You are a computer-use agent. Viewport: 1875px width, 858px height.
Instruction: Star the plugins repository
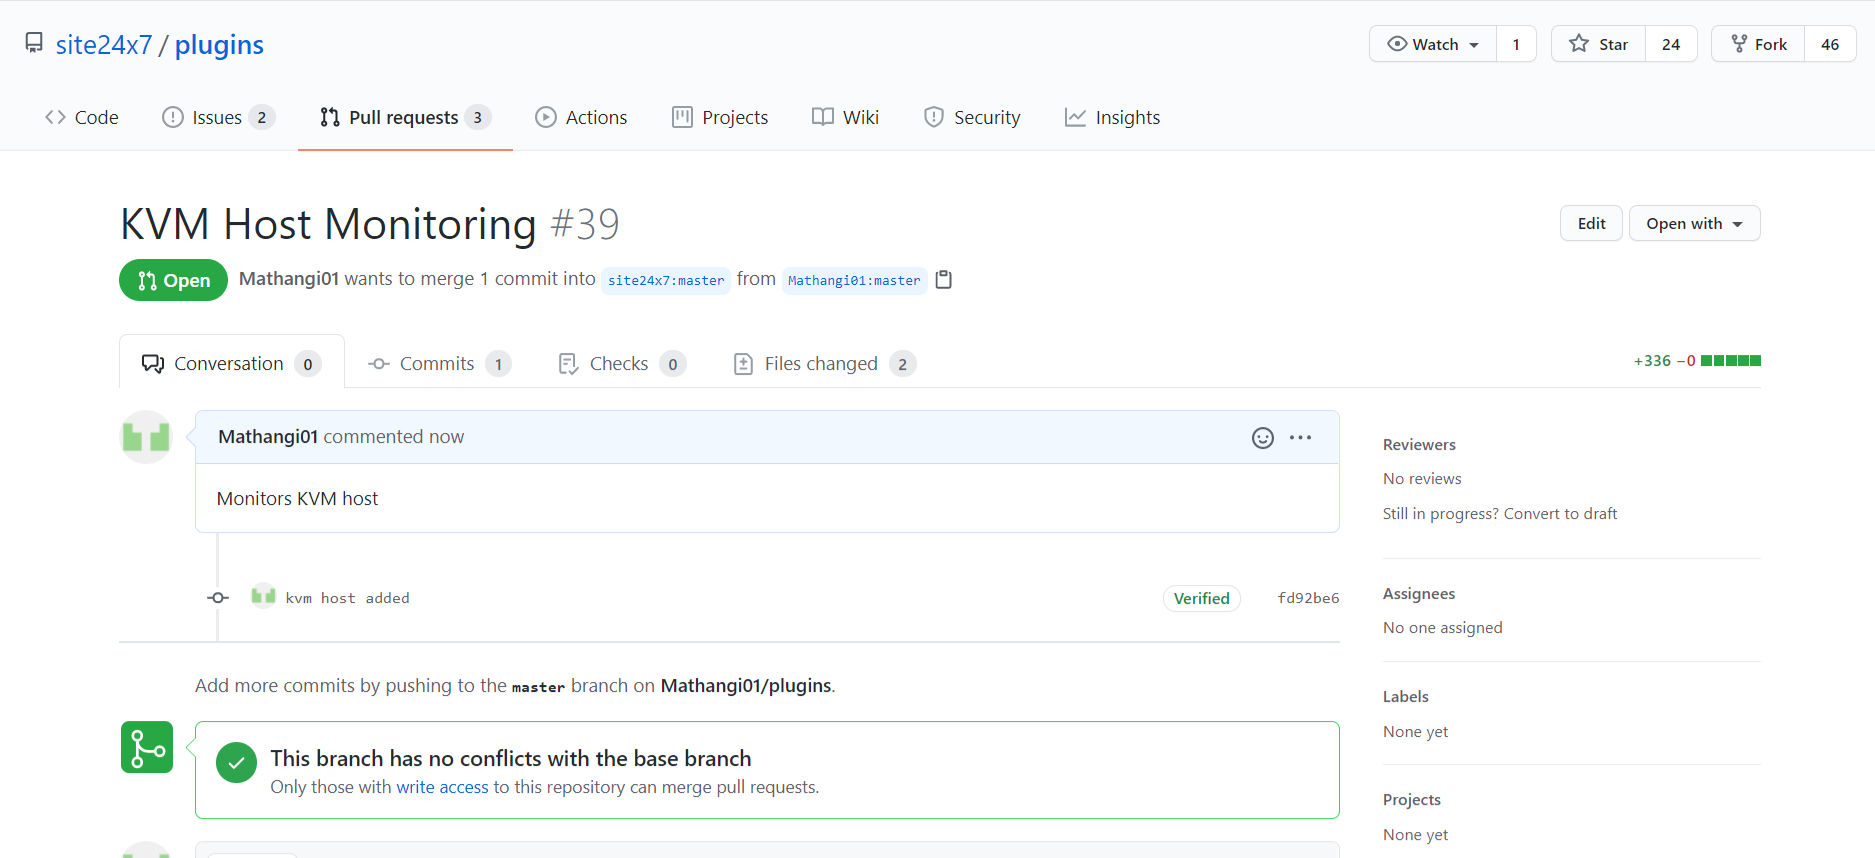tap(1598, 44)
